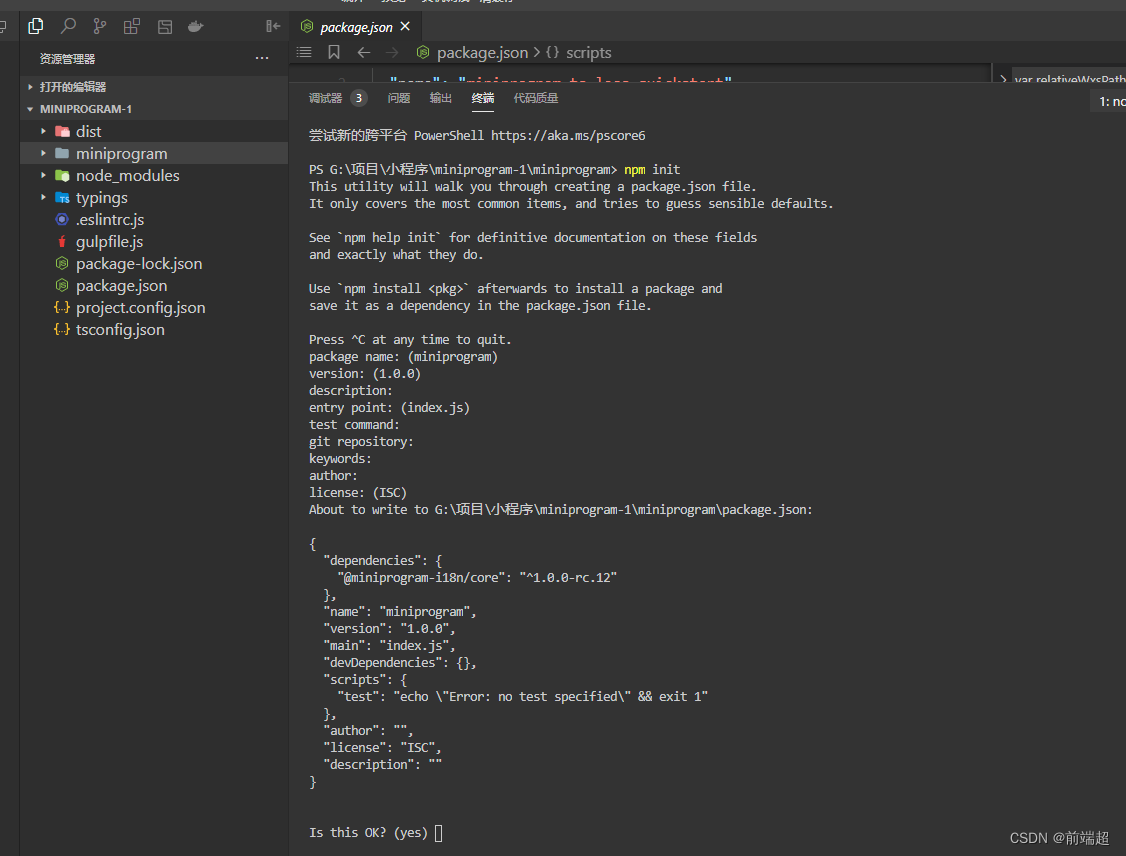Click the 'entry point: (index.js)' line
Screen dimensions: 1126x856
coord(389,408)
